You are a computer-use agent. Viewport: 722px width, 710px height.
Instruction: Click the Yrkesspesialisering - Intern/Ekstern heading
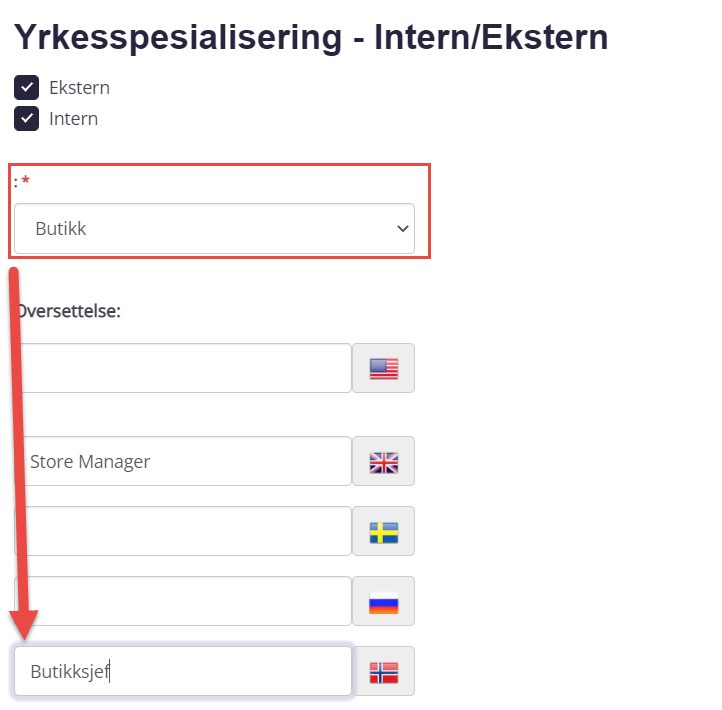pos(311,37)
